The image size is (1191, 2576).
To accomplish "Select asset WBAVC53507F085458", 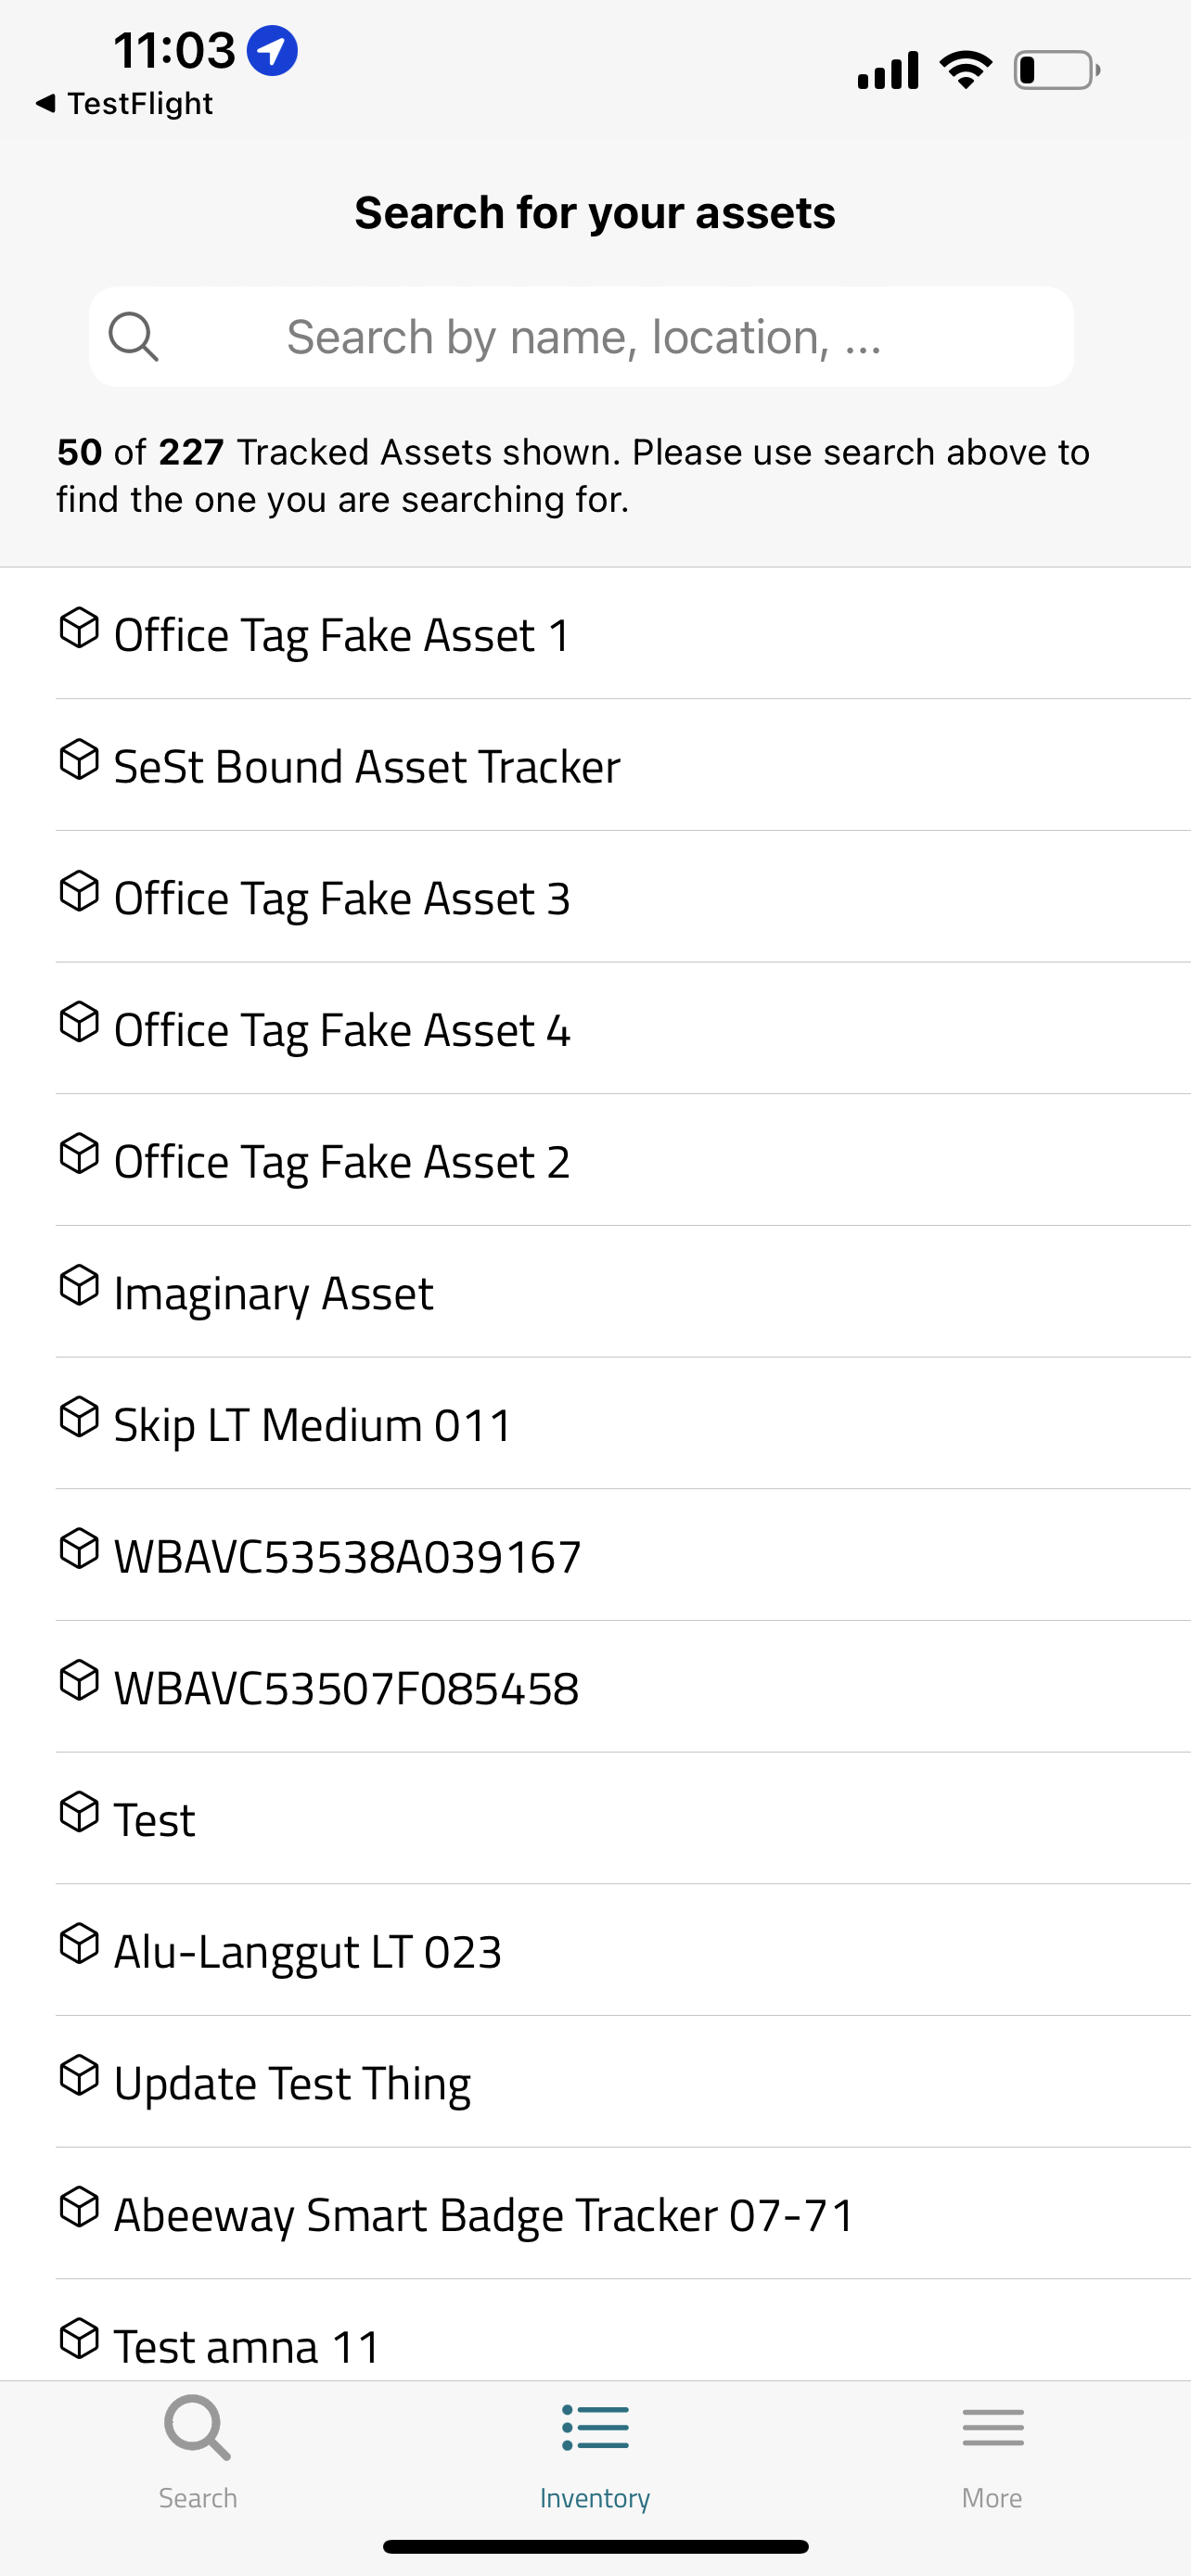I will (346, 1689).
